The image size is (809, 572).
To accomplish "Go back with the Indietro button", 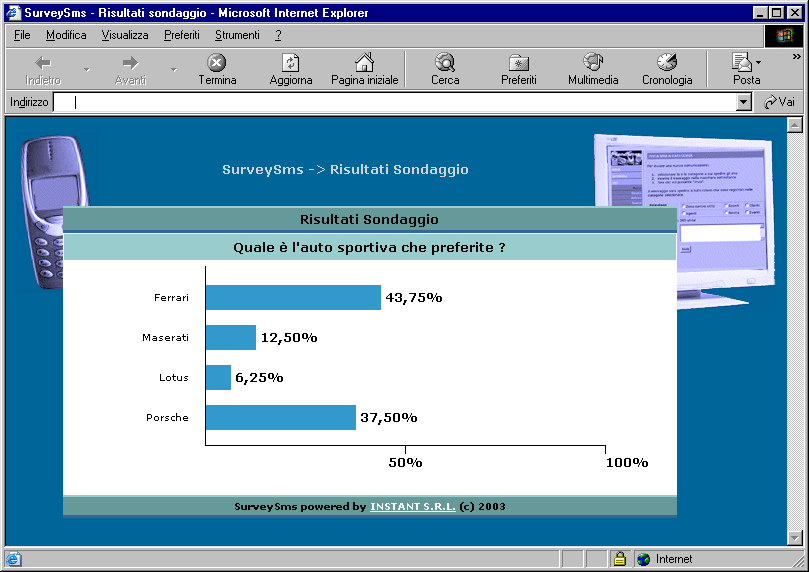I will (x=43, y=70).
